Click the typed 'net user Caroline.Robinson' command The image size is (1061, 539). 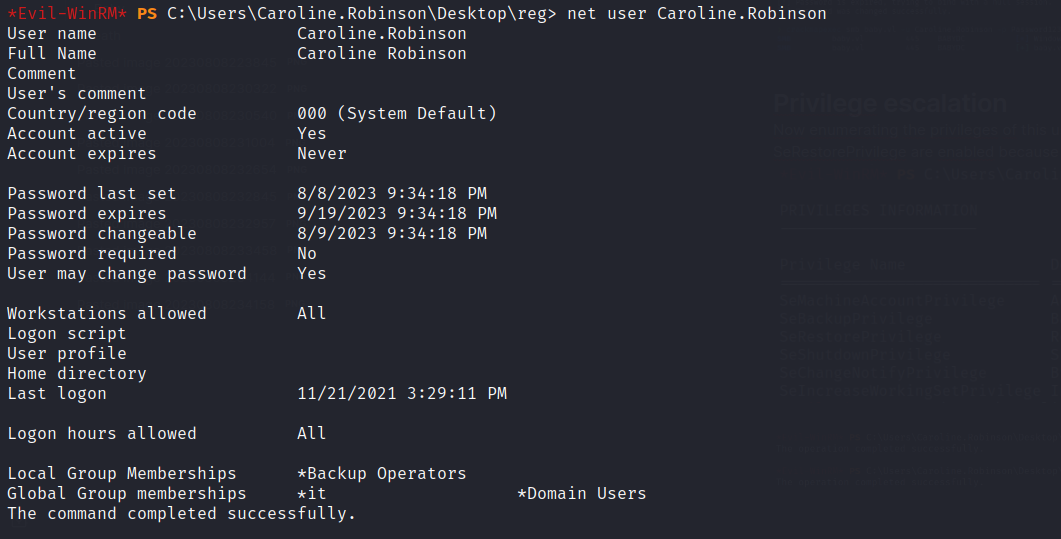point(697,14)
